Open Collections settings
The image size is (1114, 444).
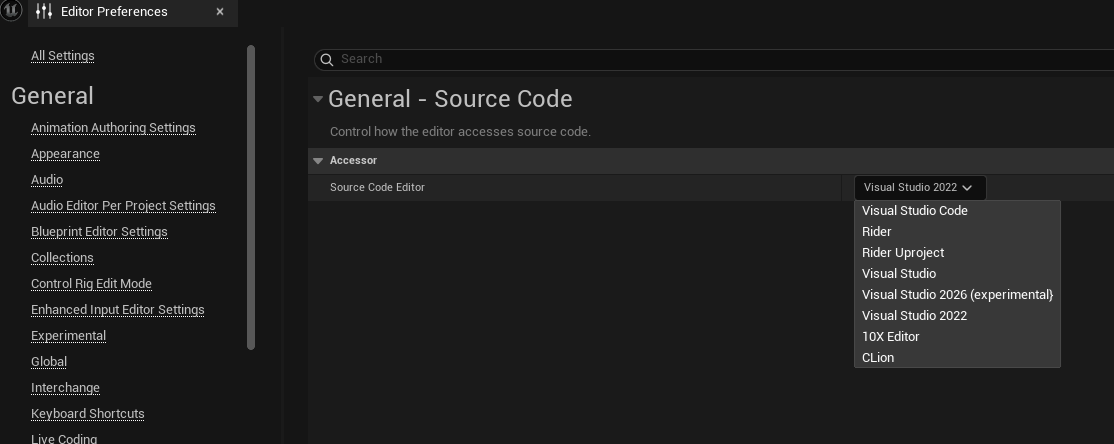[x=63, y=258]
